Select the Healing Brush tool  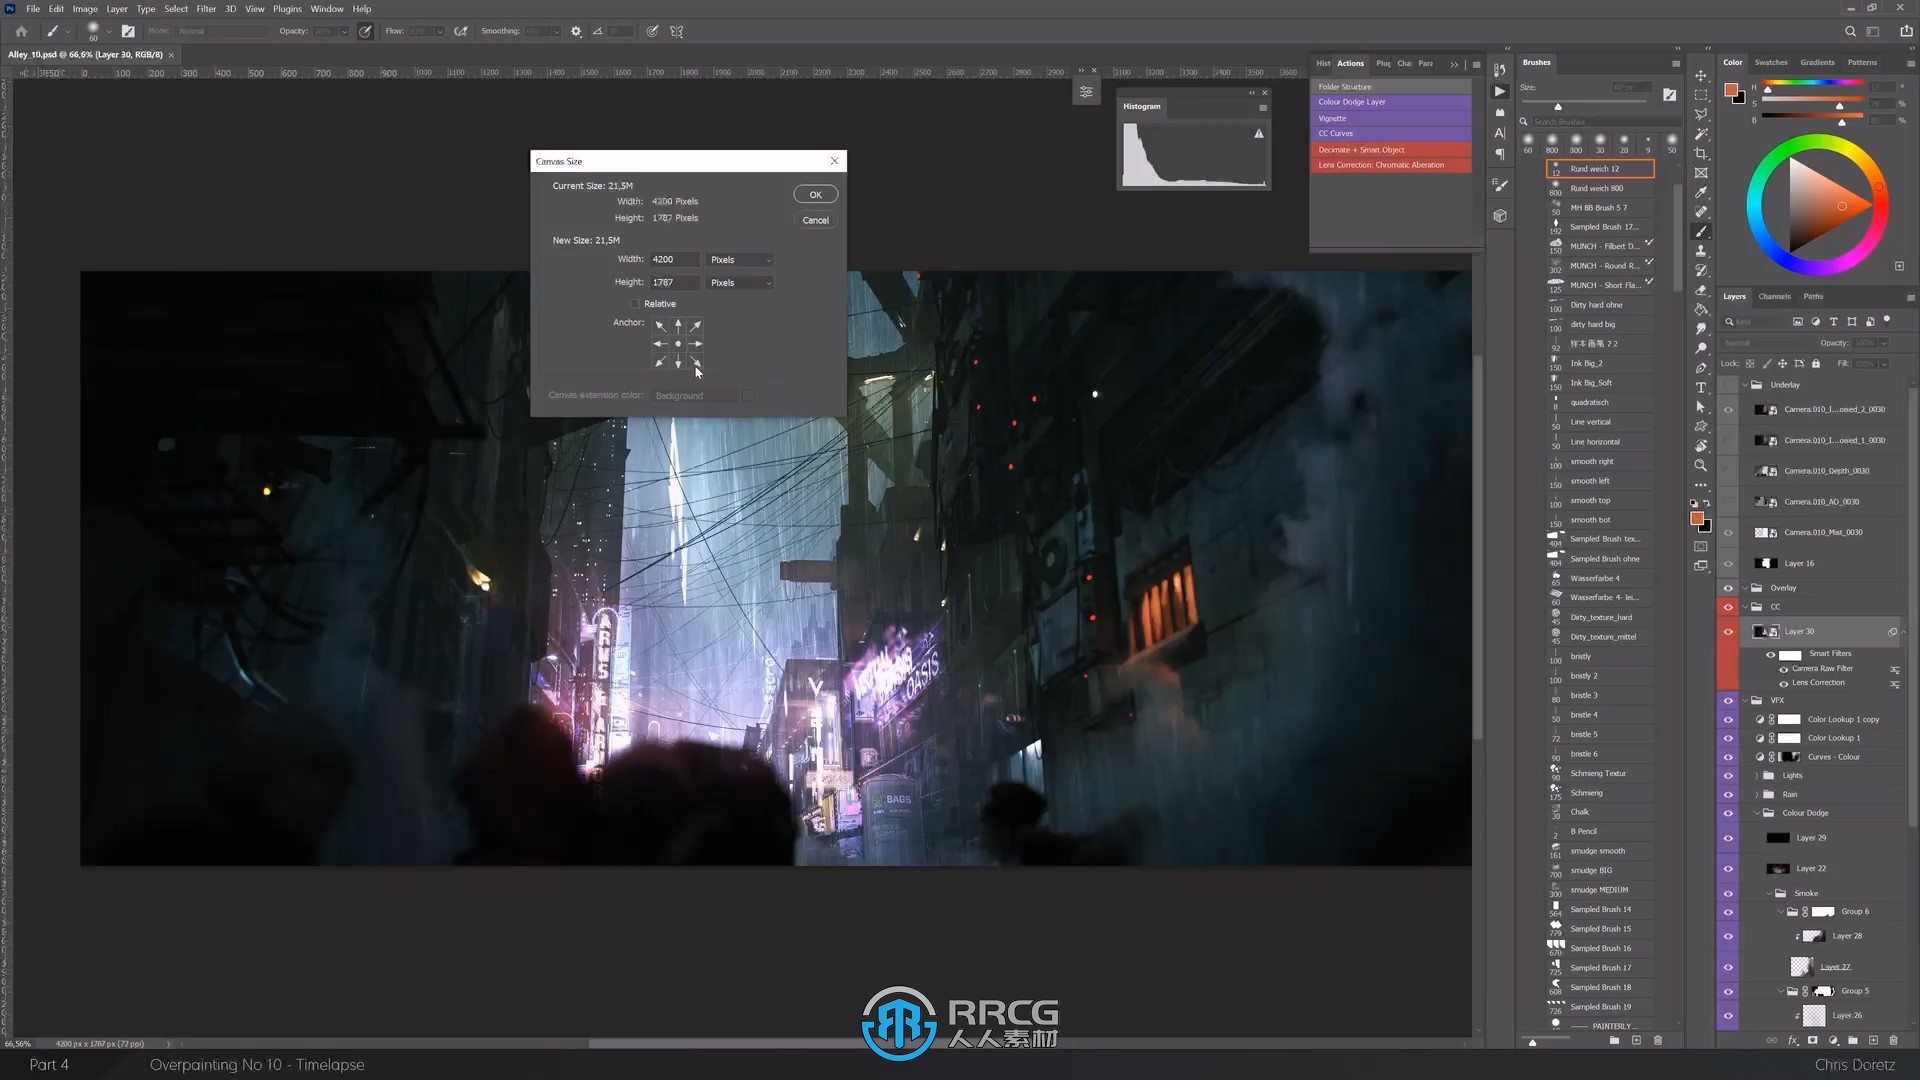[x=1700, y=212]
